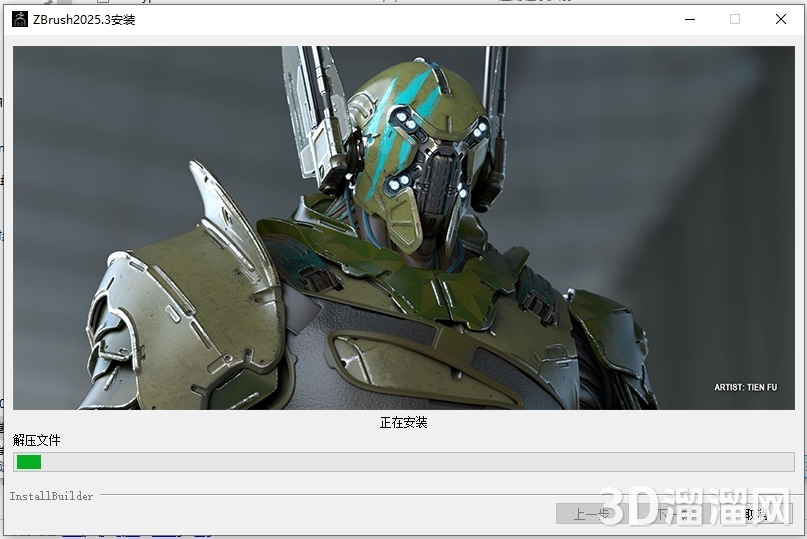
Task: Click the 上一步 (Back) button
Action: (592, 514)
